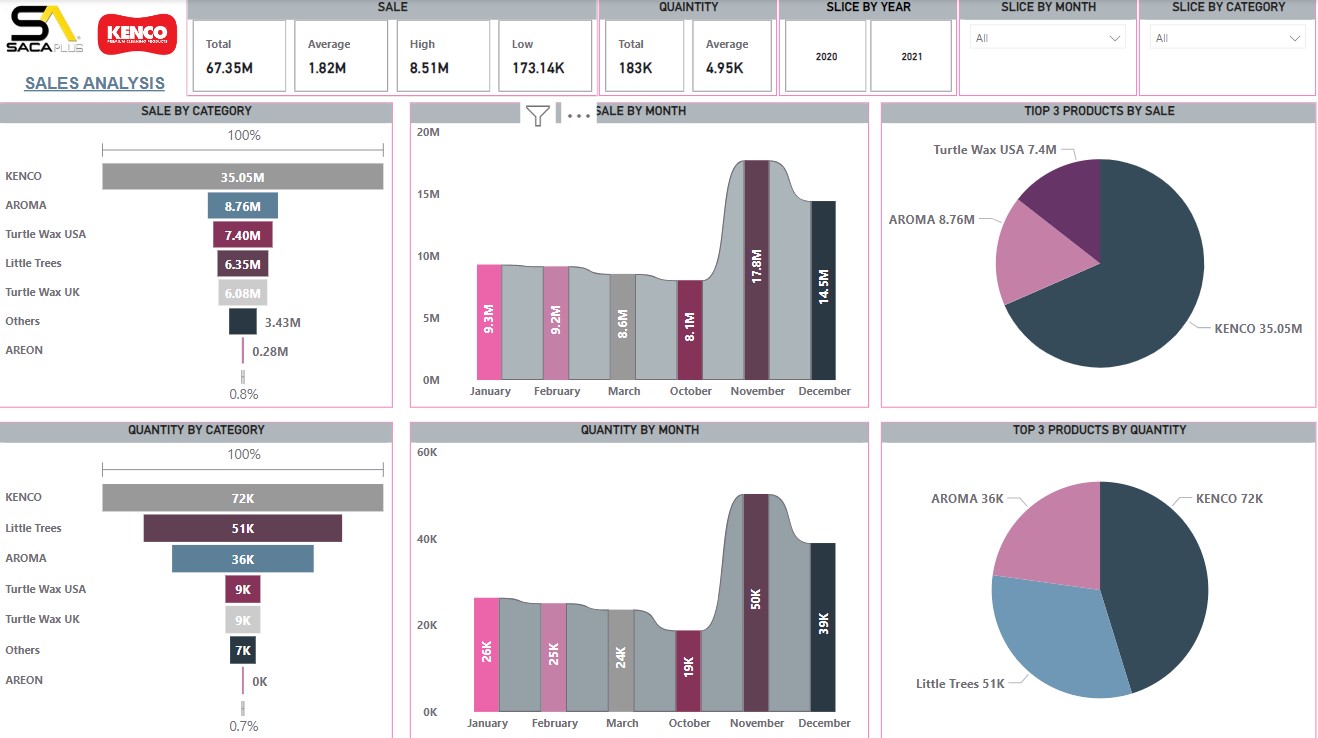Select the 2020 year slicer

pos(826,57)
